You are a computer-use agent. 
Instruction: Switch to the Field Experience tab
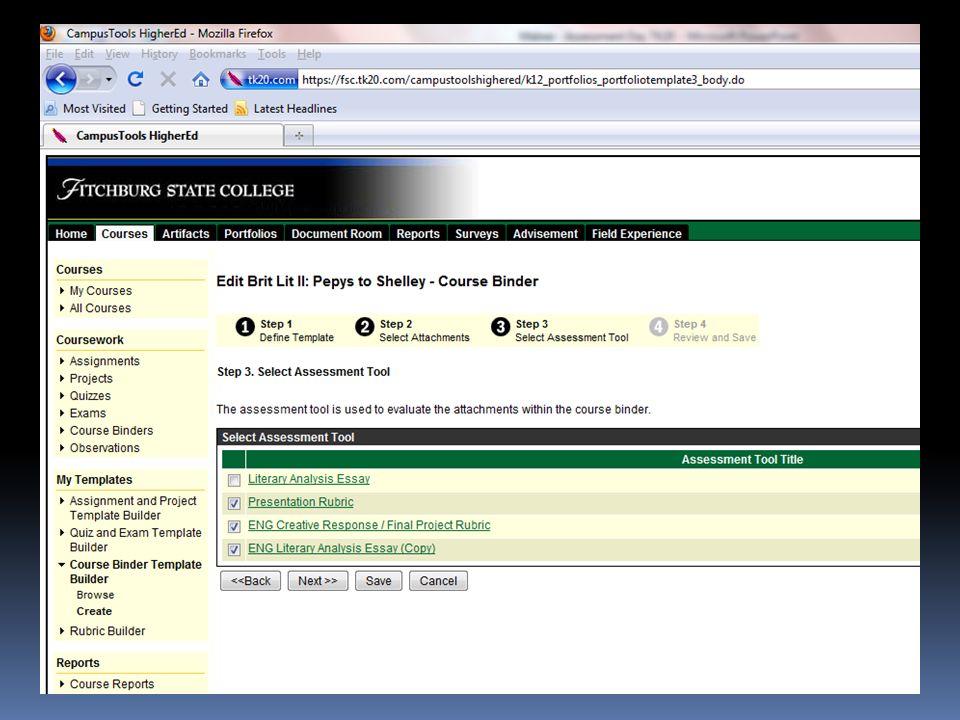[x=636, y=233]
